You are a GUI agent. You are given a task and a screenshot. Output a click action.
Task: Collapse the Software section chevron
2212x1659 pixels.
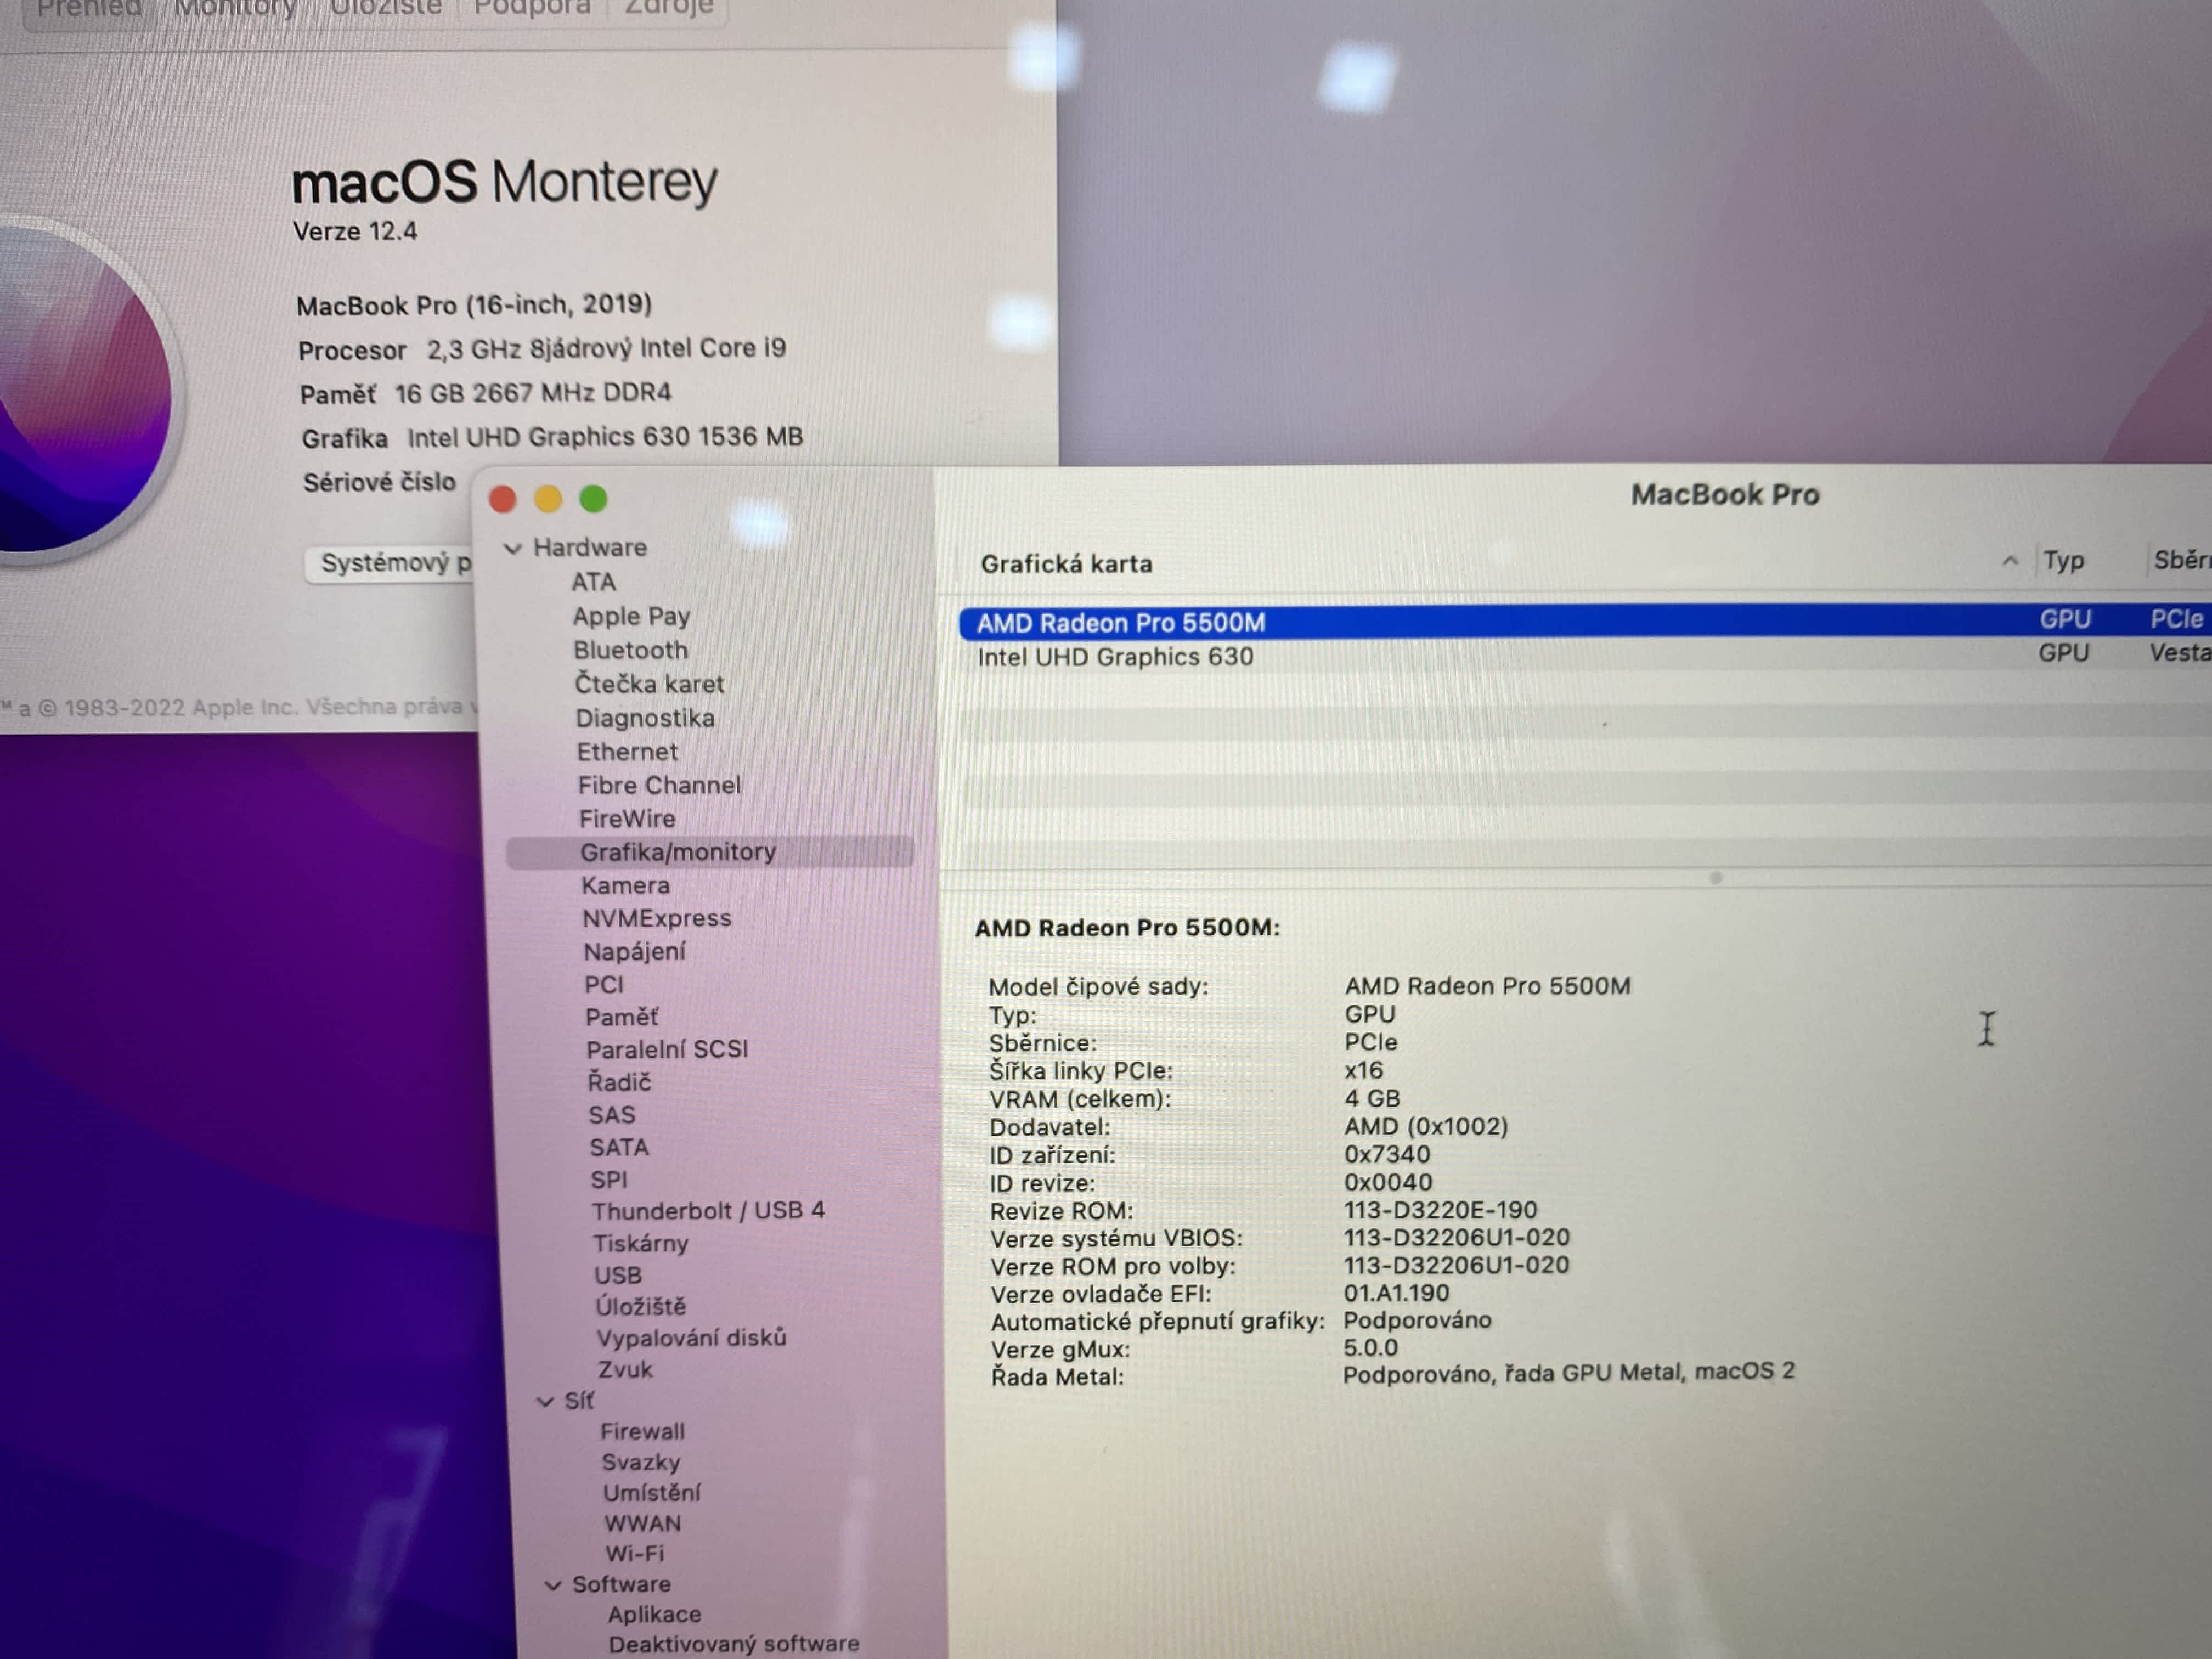[x=553, y=1585]
